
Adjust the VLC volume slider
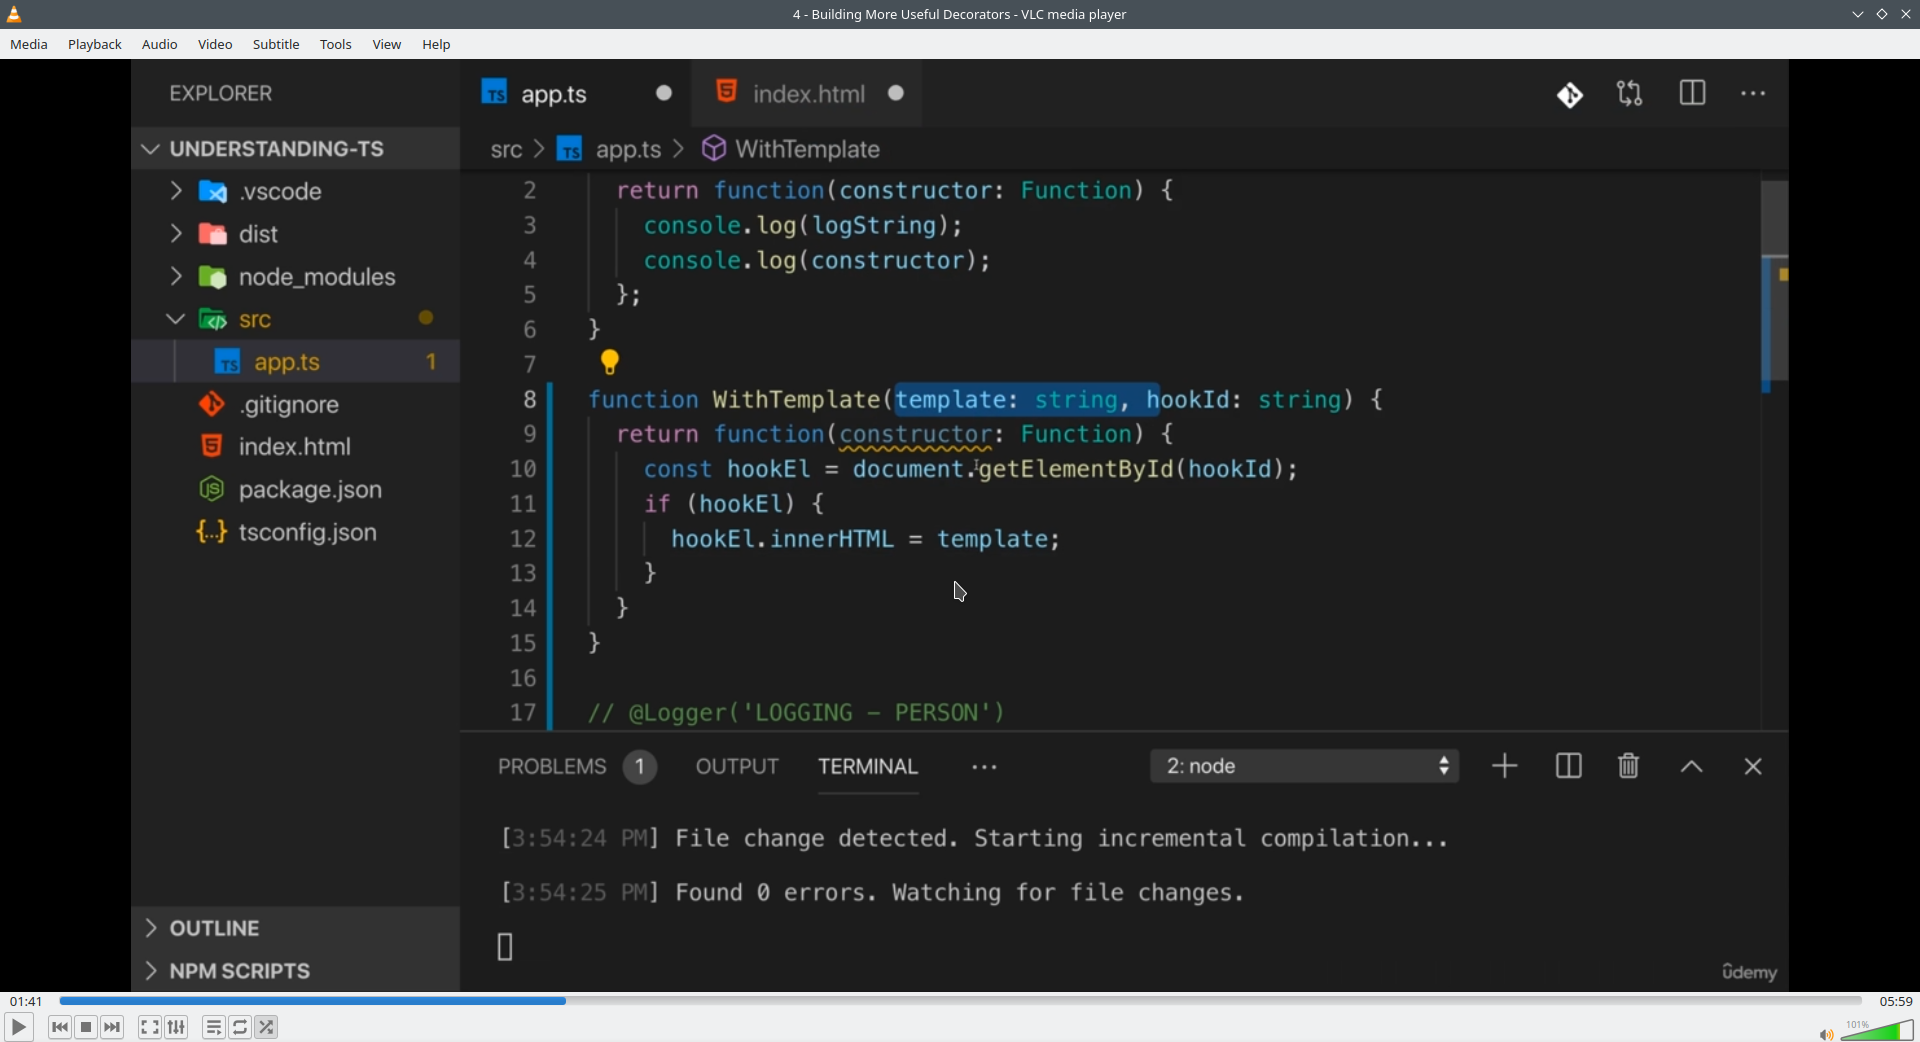(x=1877, y=1030)
